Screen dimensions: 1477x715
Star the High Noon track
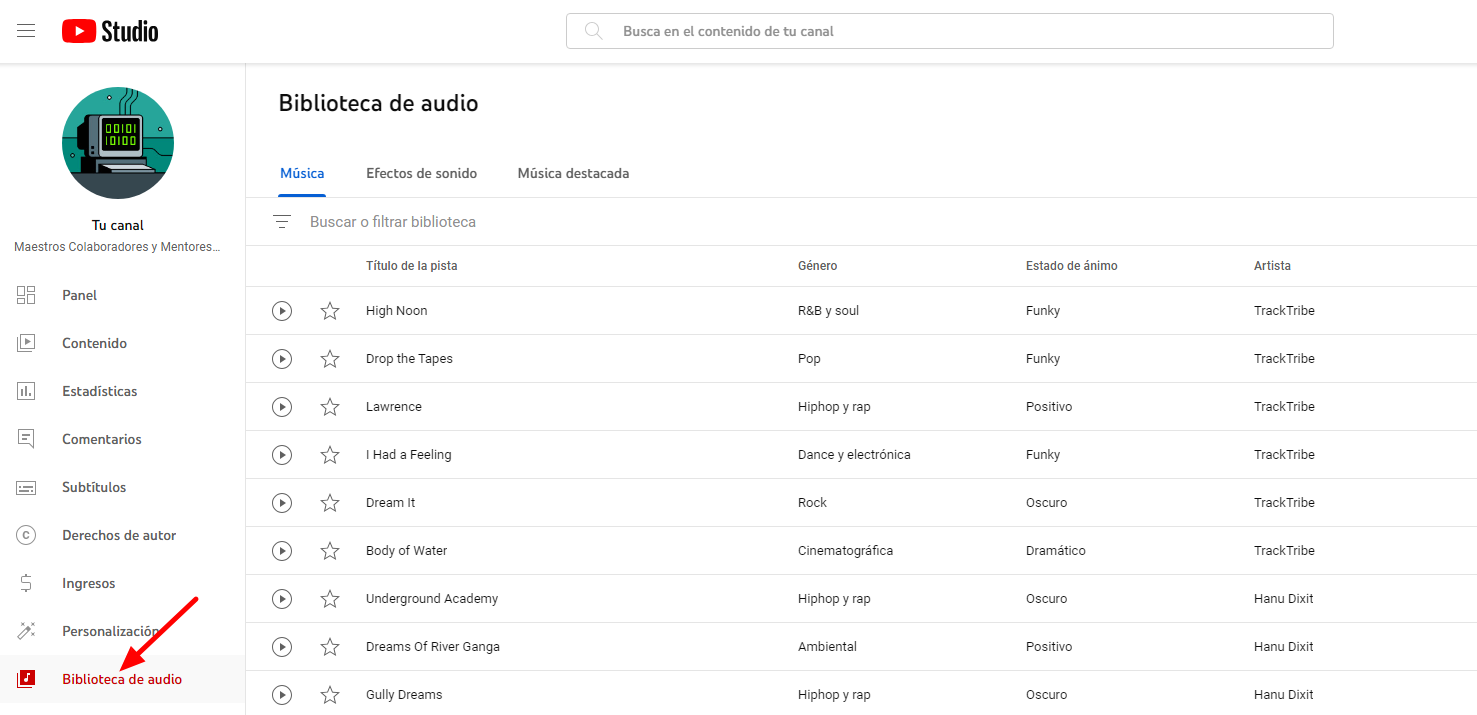(x=330, y=311)
